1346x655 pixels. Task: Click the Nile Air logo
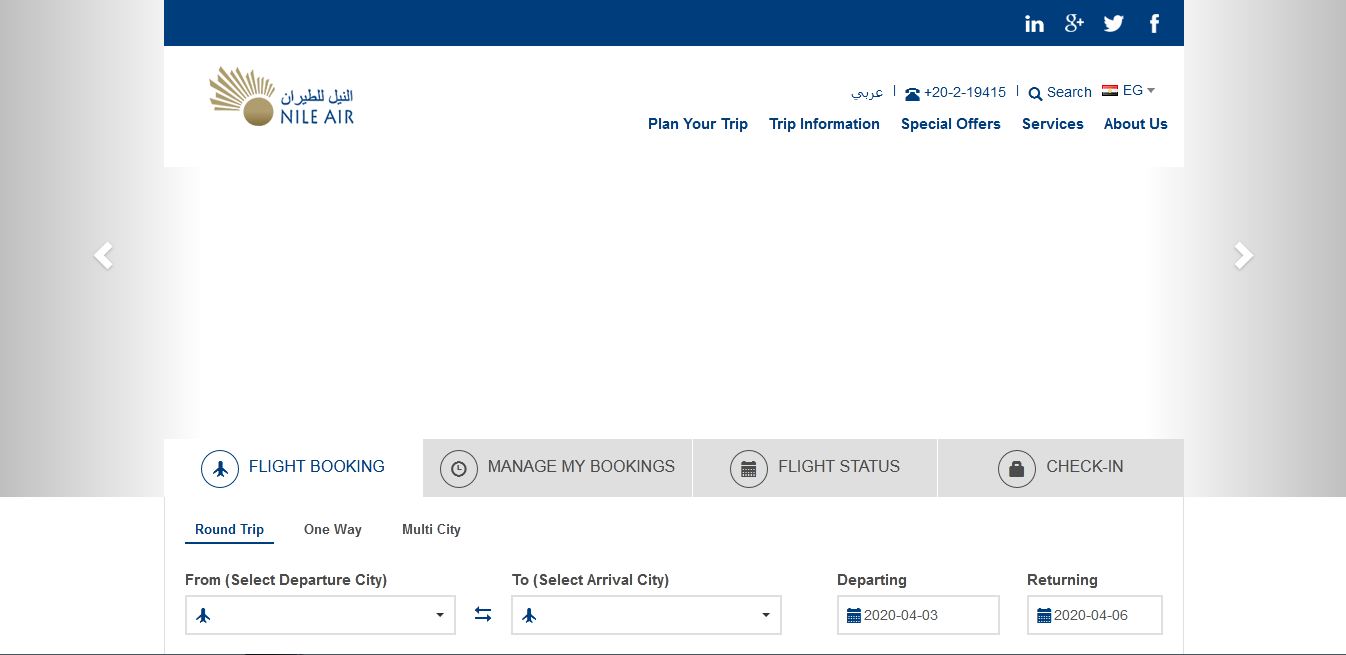point(281,97)
